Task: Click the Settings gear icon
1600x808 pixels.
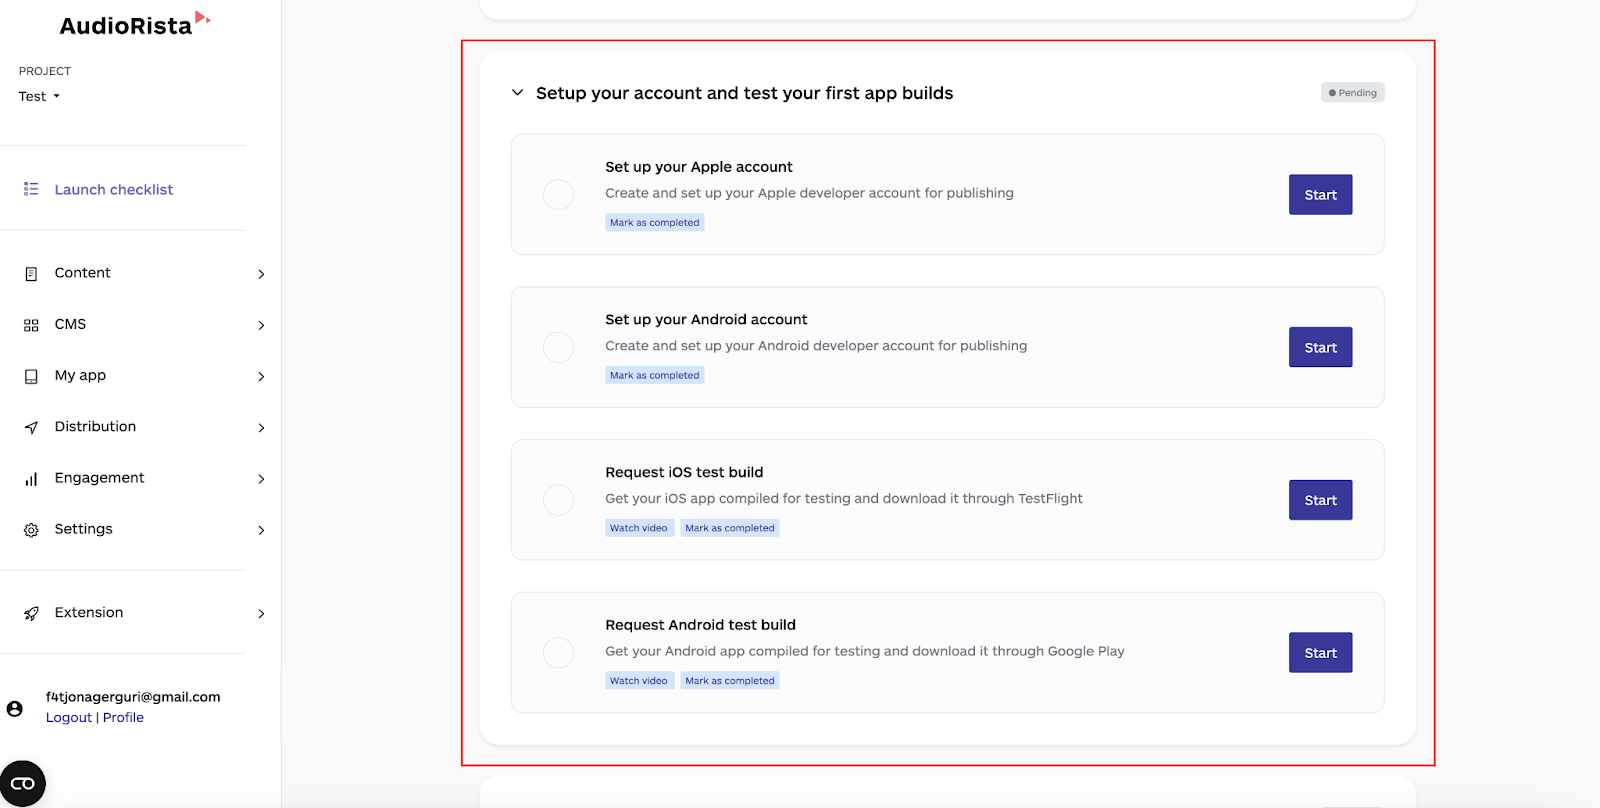Action: [31, 530]
